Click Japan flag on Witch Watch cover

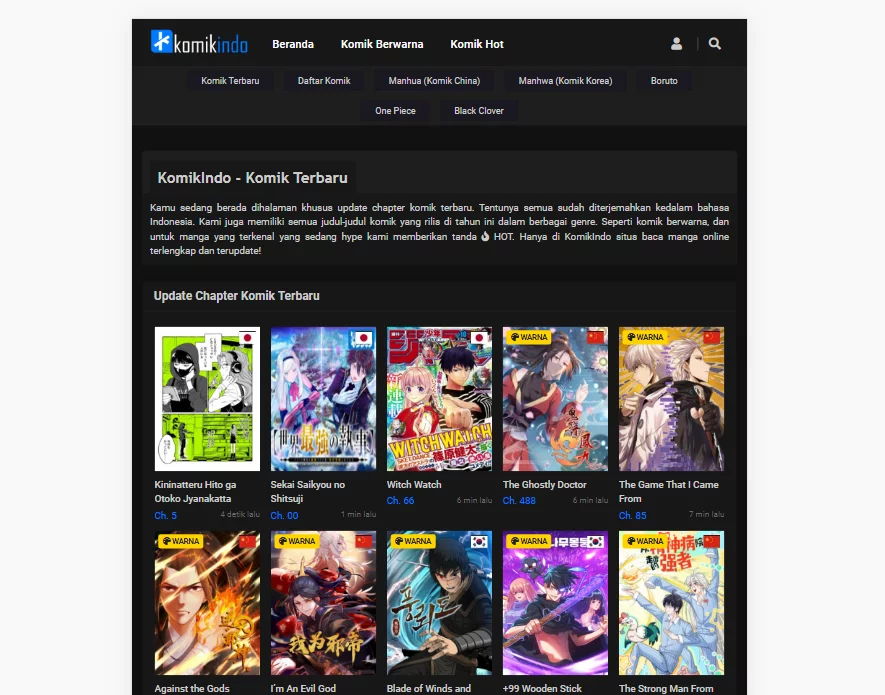tap(479, 338)
